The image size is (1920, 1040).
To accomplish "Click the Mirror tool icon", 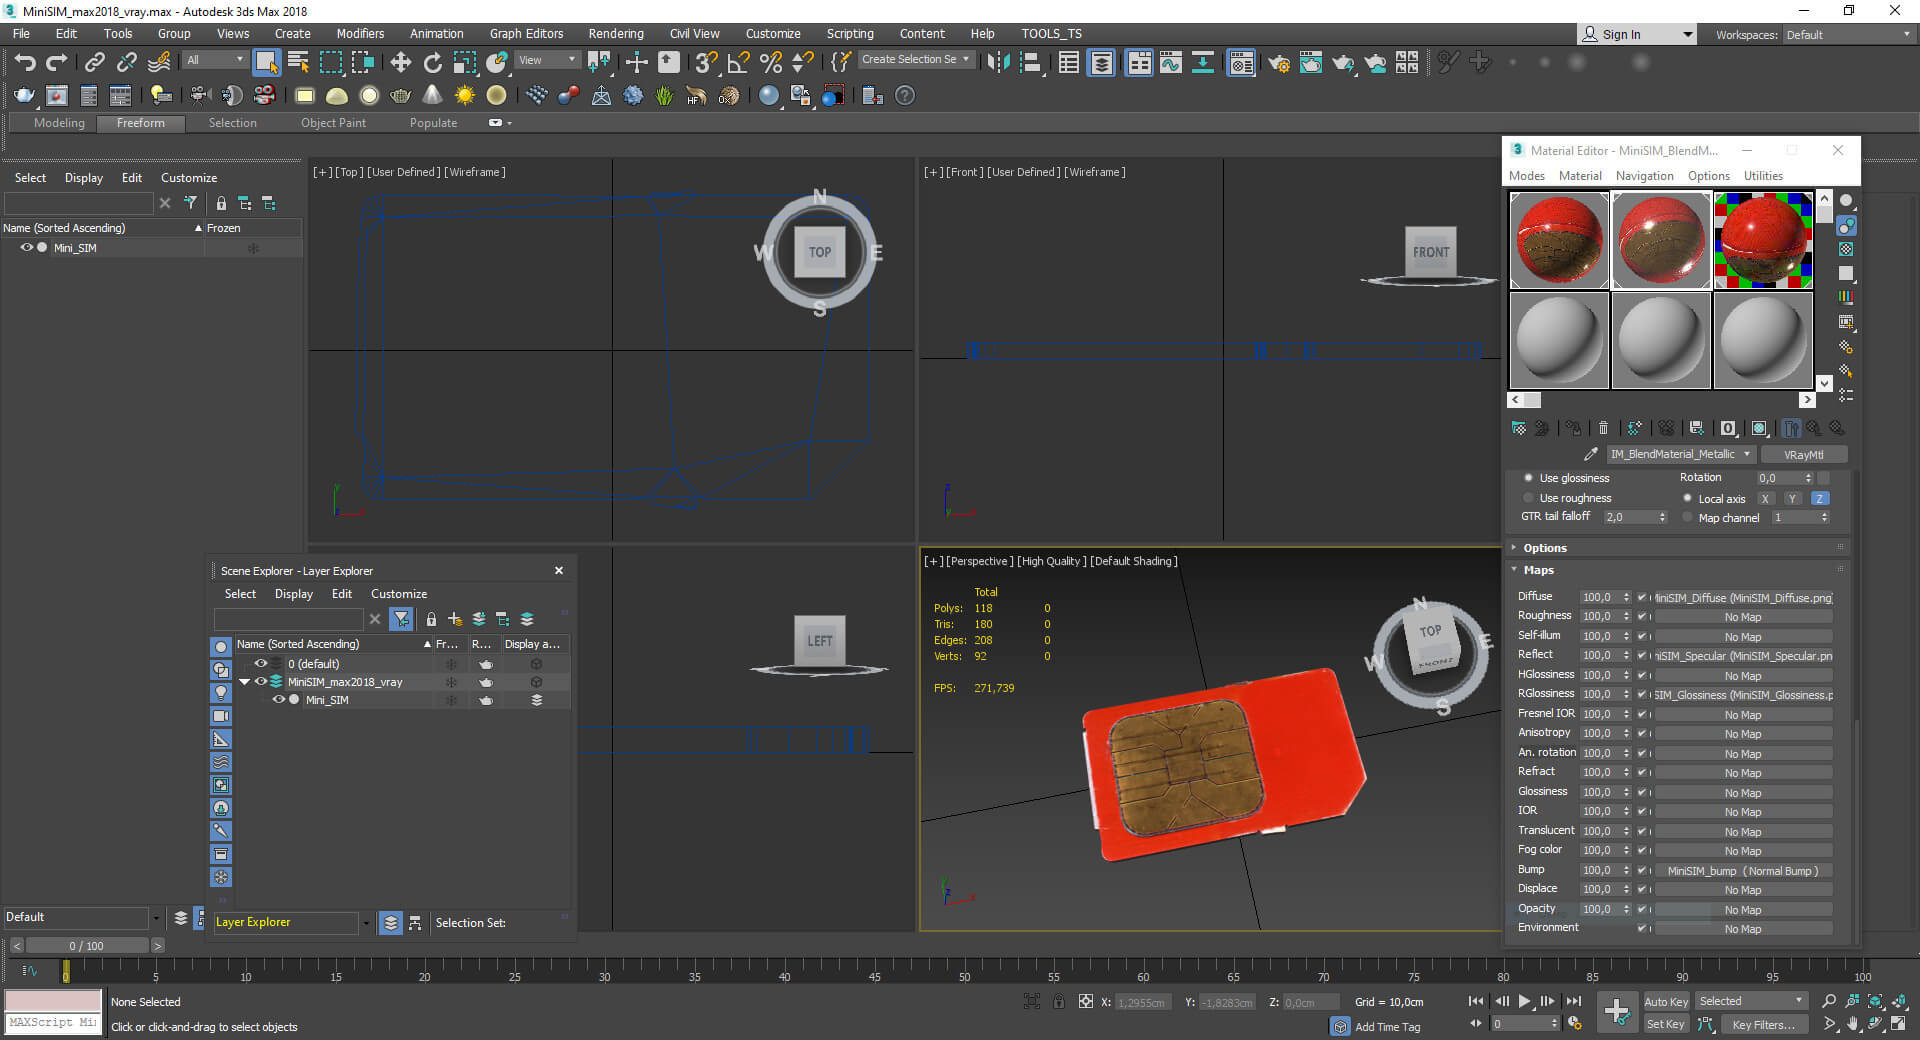I will tap(997, 63).
